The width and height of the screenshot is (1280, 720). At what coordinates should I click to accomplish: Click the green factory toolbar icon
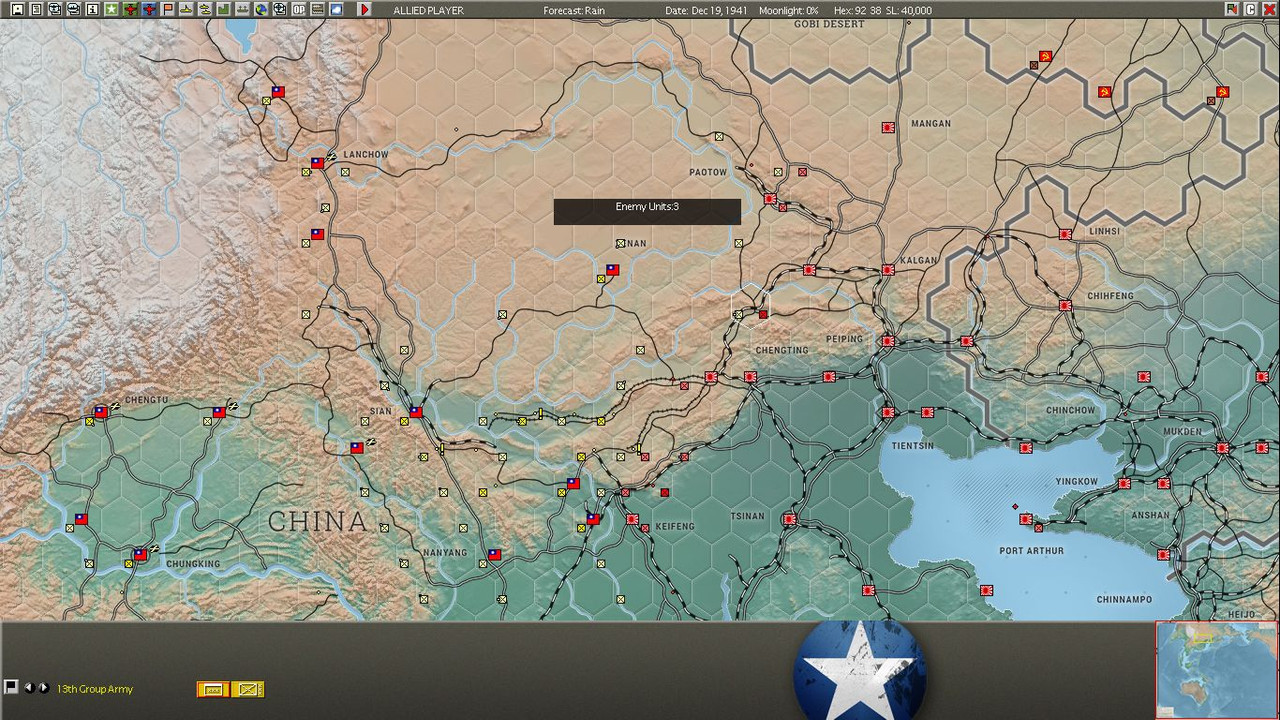click(x=223, y=9)
